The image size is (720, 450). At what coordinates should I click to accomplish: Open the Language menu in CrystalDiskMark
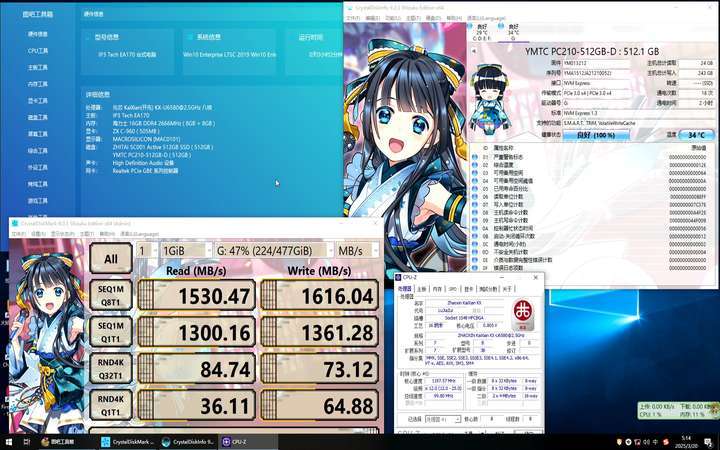click(140, 234)
